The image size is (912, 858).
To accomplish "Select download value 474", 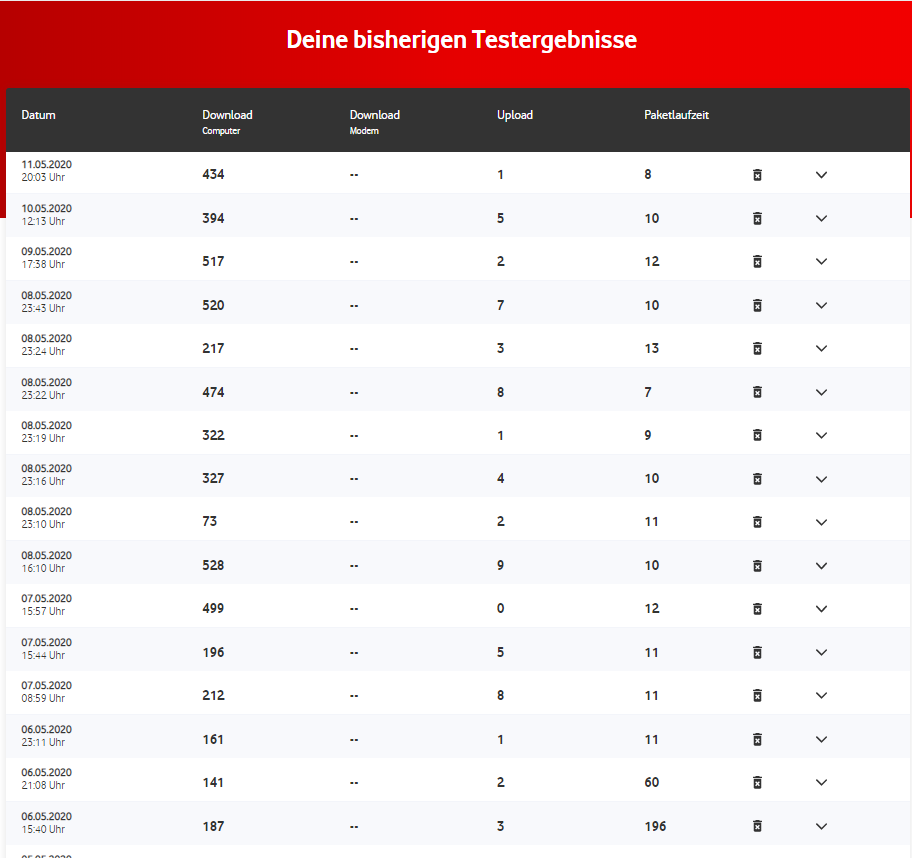I will (x=213, y=392).
